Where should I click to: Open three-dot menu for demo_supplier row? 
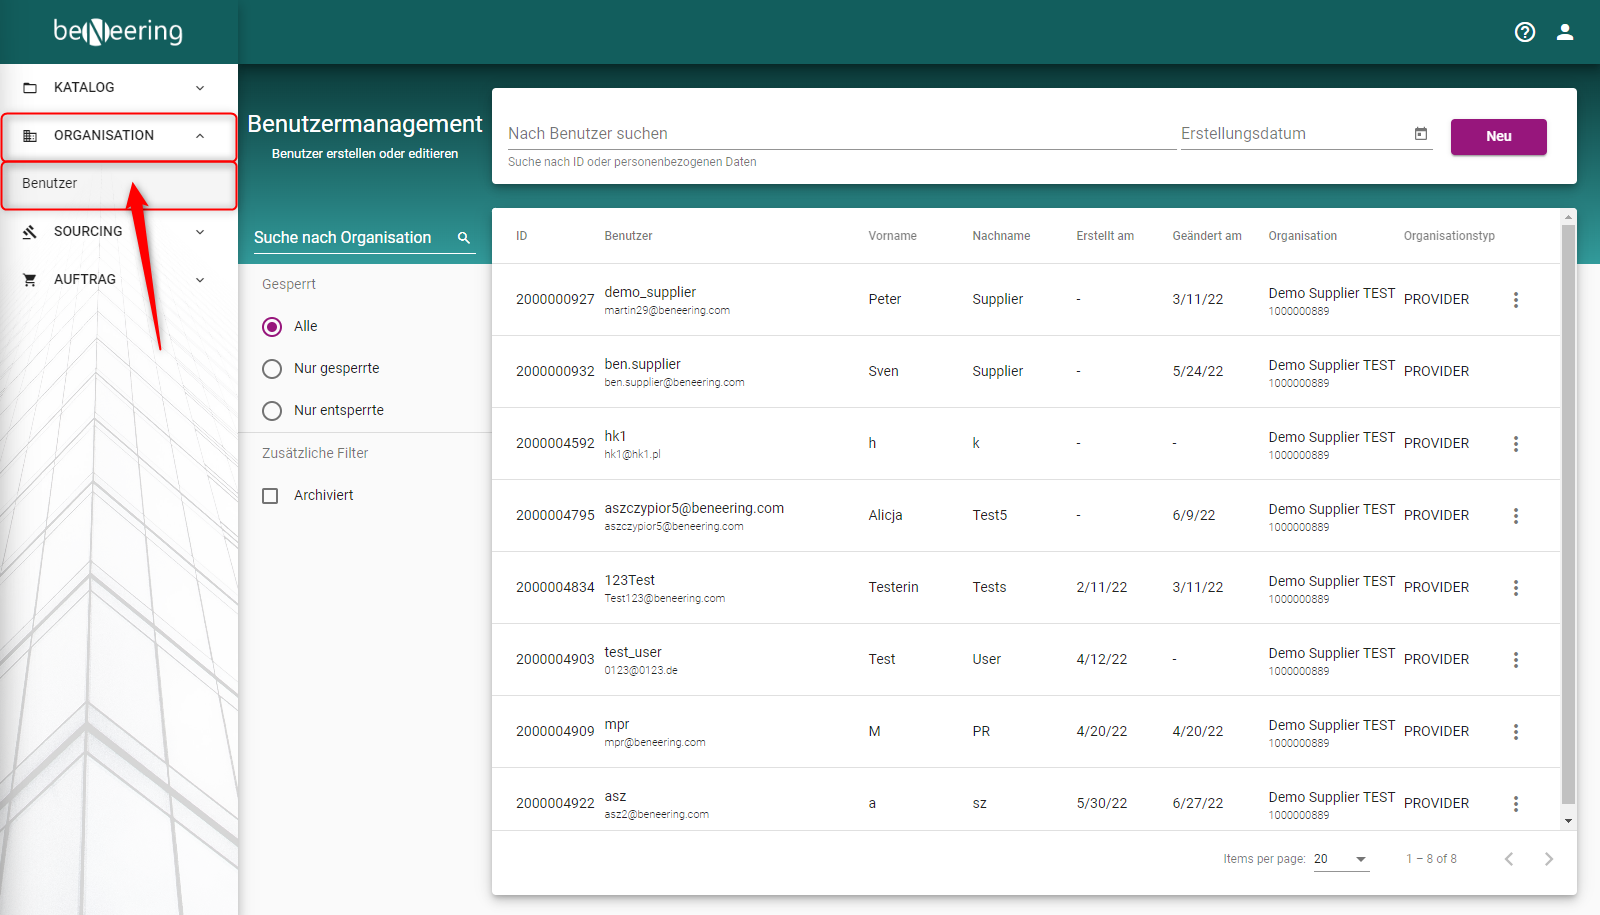tap(1515, 300)
